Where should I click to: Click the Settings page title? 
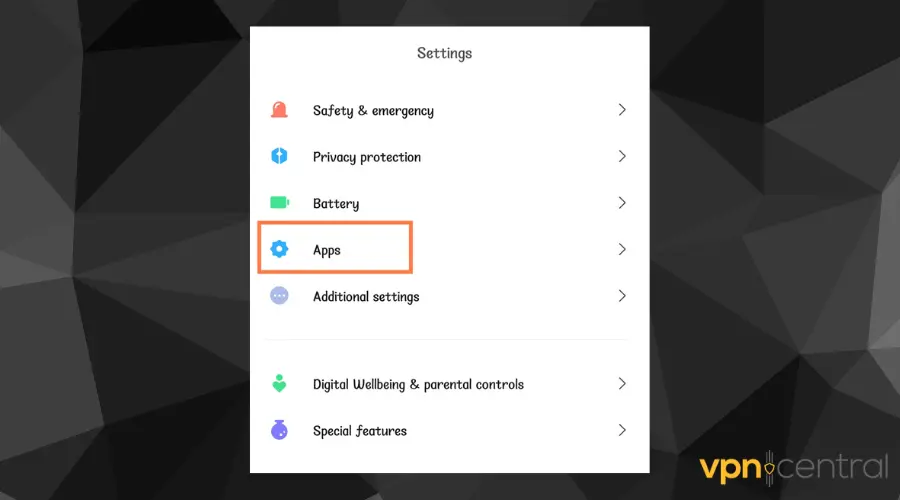click(444, 53)
